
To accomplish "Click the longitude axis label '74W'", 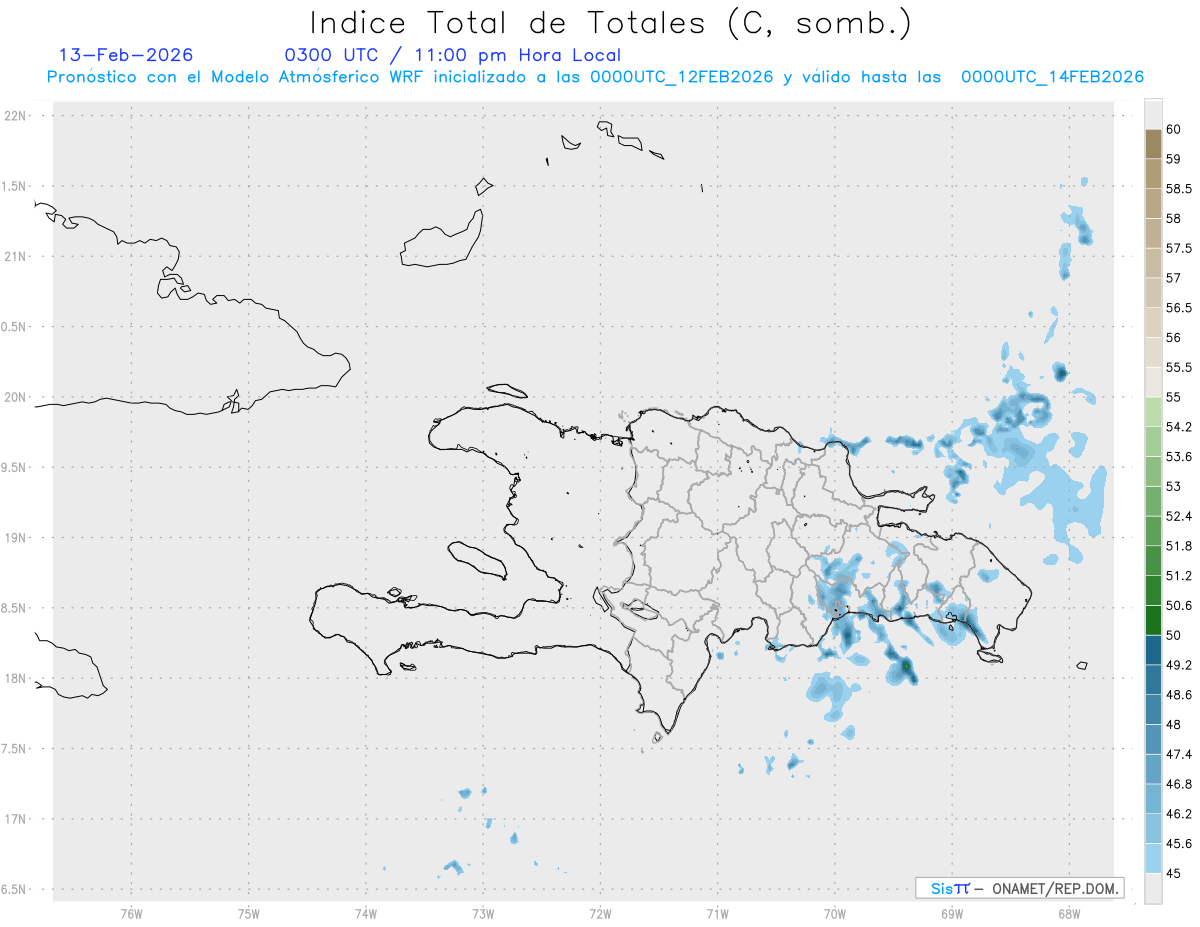I will pos(365,914).
